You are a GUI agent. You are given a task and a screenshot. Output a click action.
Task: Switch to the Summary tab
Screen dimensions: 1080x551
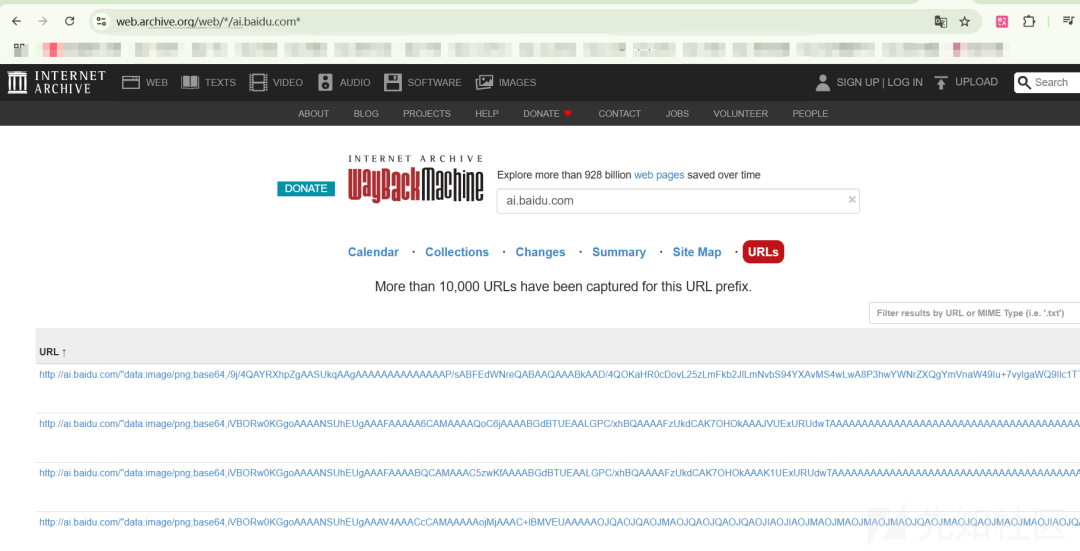coord(619,252)
